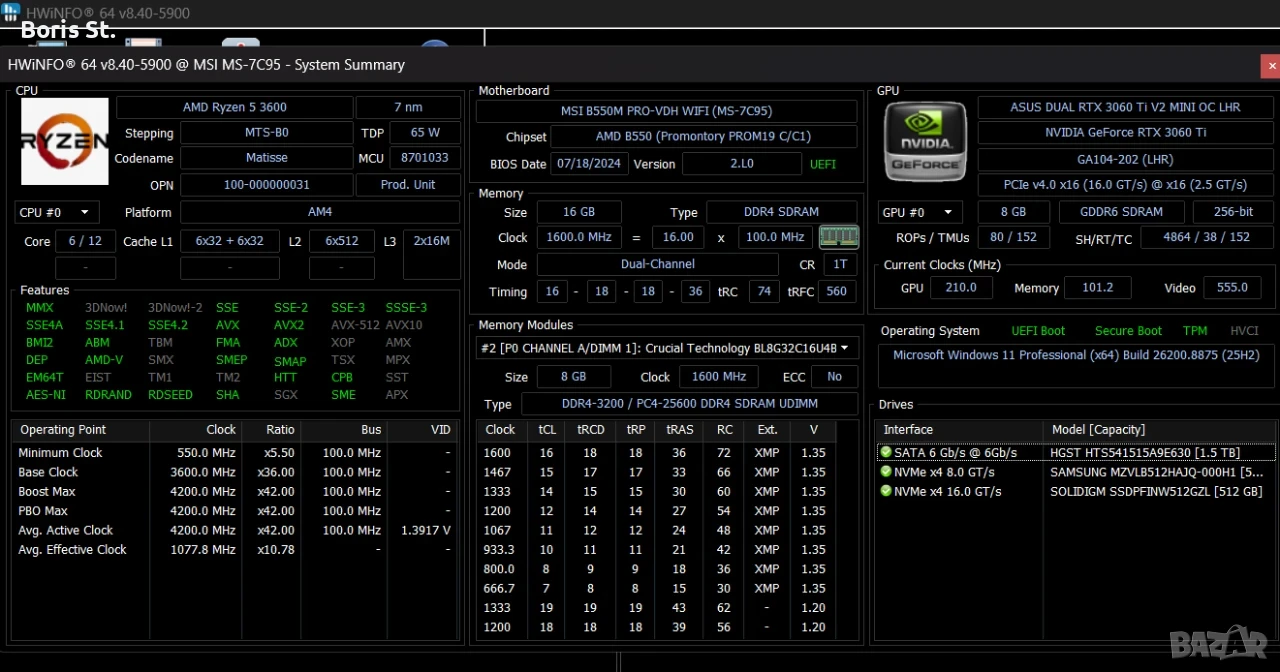Click the NVIDIA GeForce logo image

coord(926,141)
